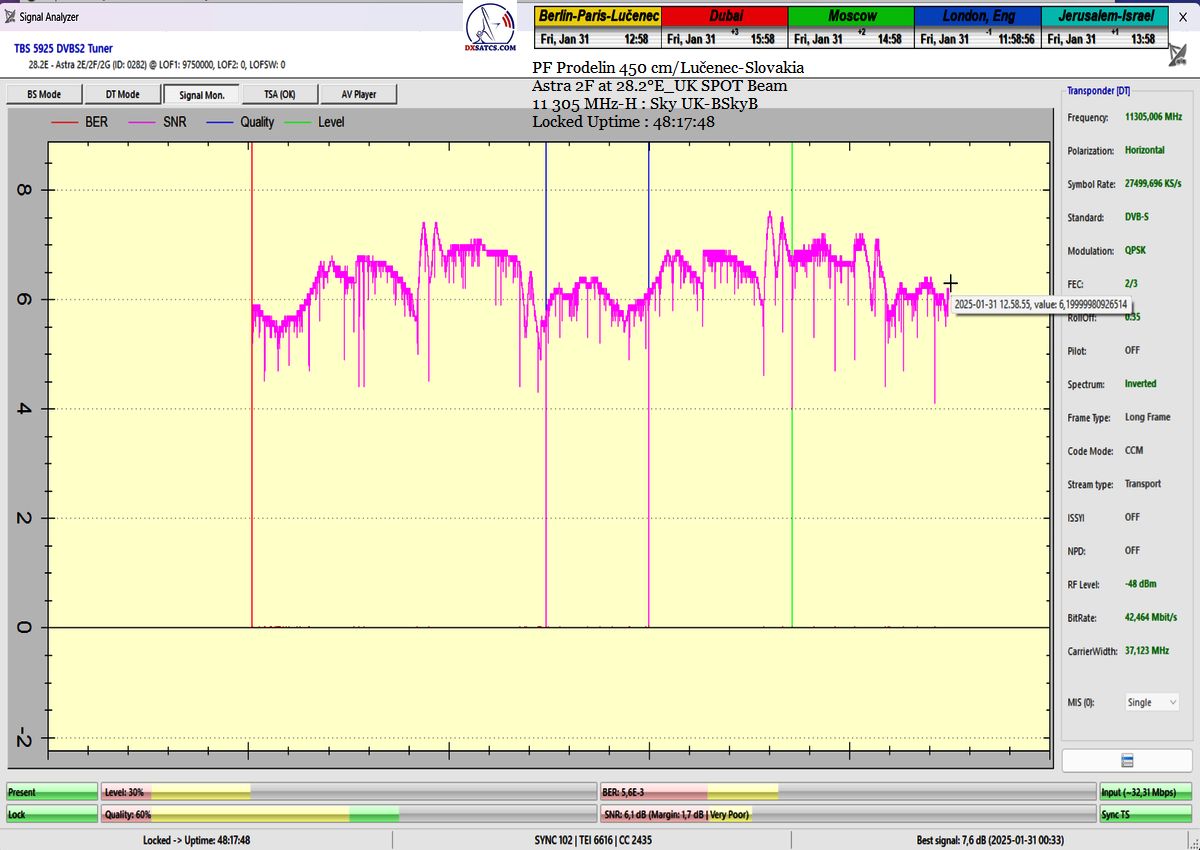Switch to DT Mode tab
The width and height of the screenshot is (1200, 850).
click(x=122, y=94)
